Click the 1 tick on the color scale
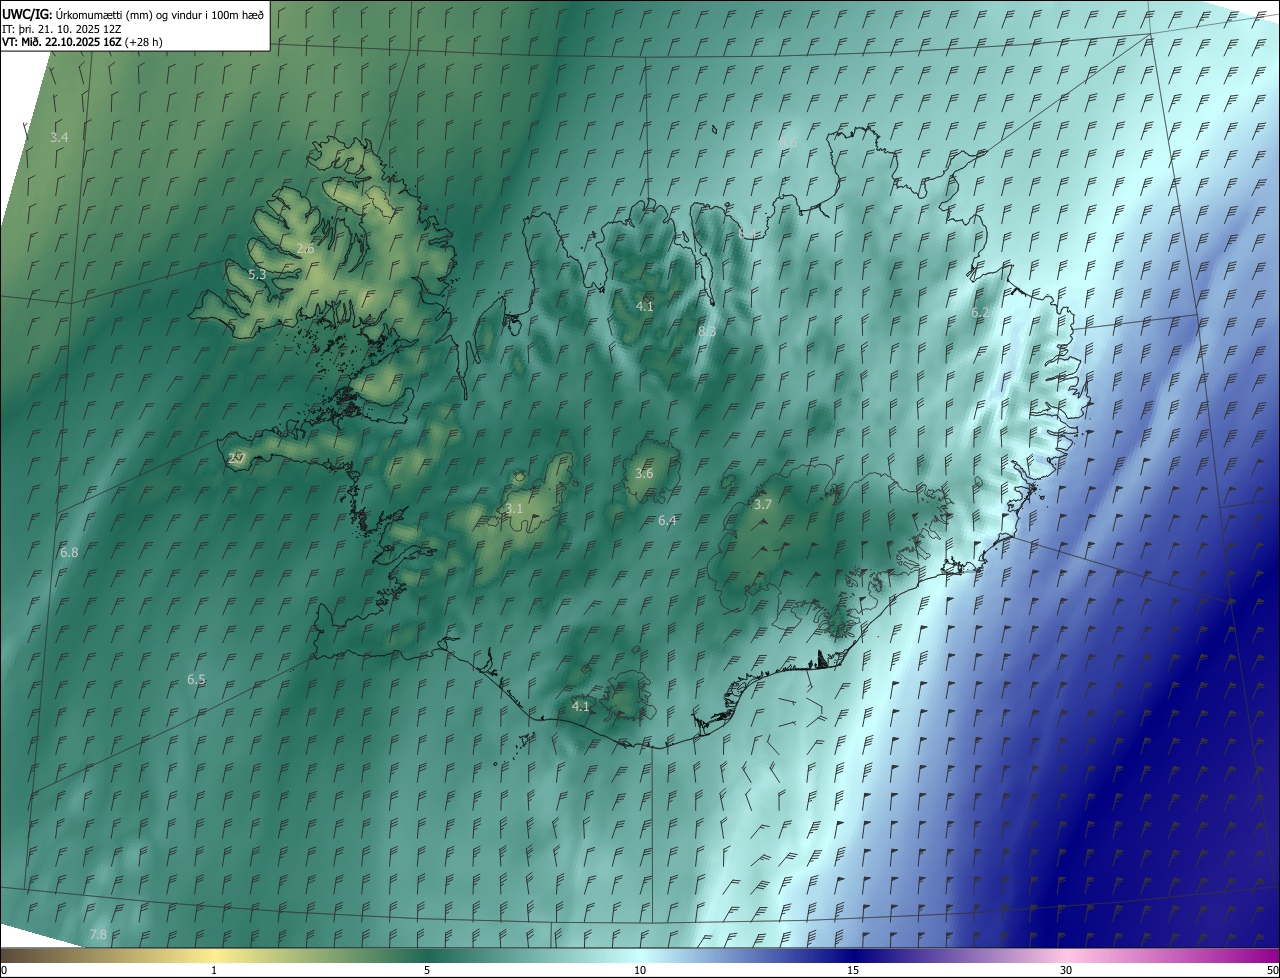This screenshot has height=978, width=1280. (214, 970)
